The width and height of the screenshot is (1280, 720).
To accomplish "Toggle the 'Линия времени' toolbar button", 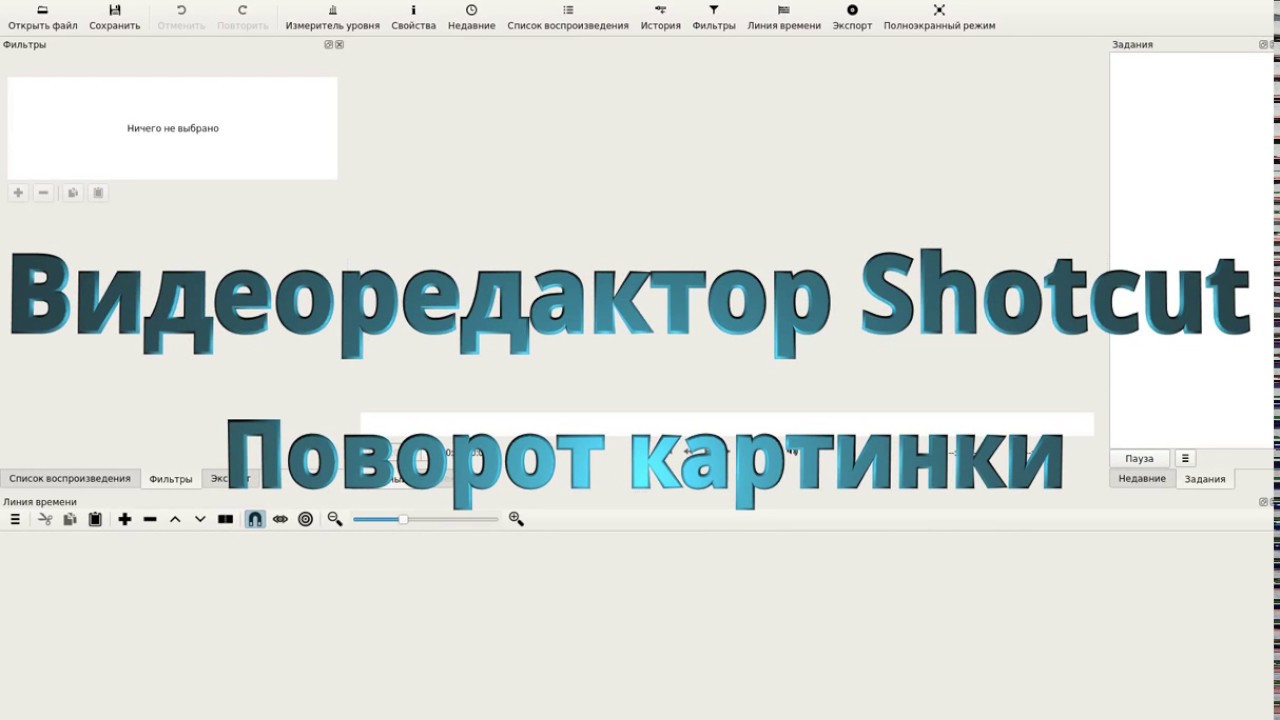I will click(x=784, y=17).
